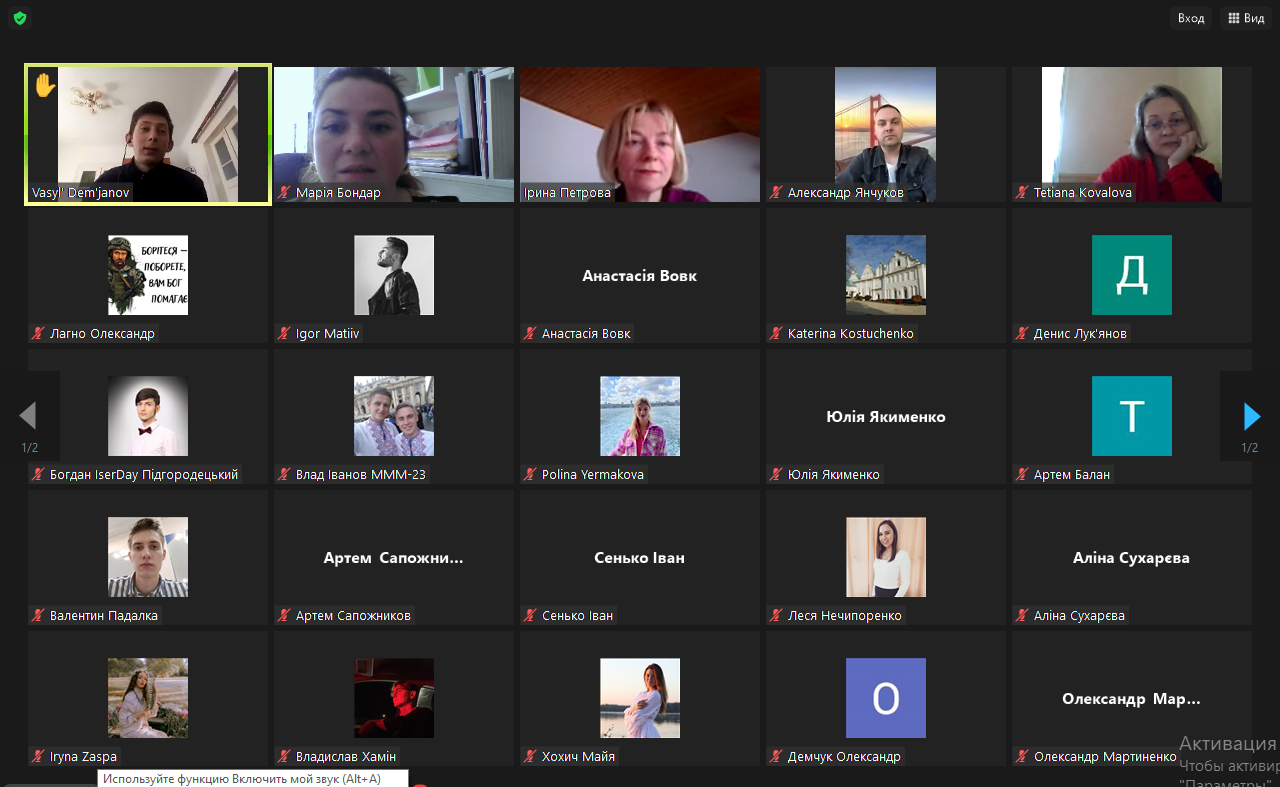The image size is (1280, 787).
Task: Click muted mic icon beside Демчук Олександр
Action: [x=777, y=757]
